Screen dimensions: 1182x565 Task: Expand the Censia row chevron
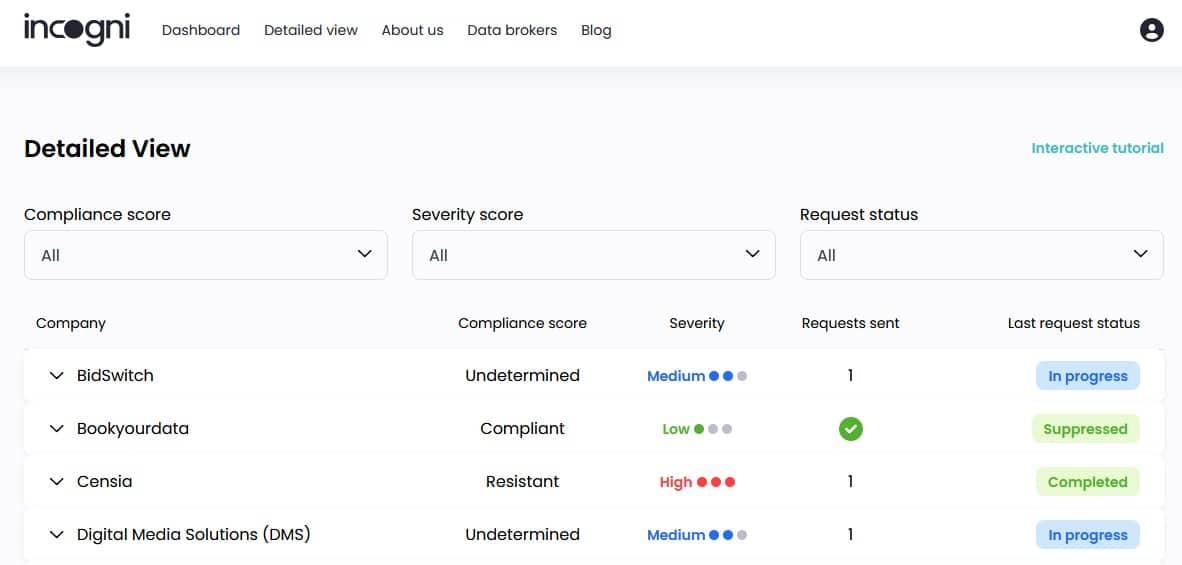(57, 481)
